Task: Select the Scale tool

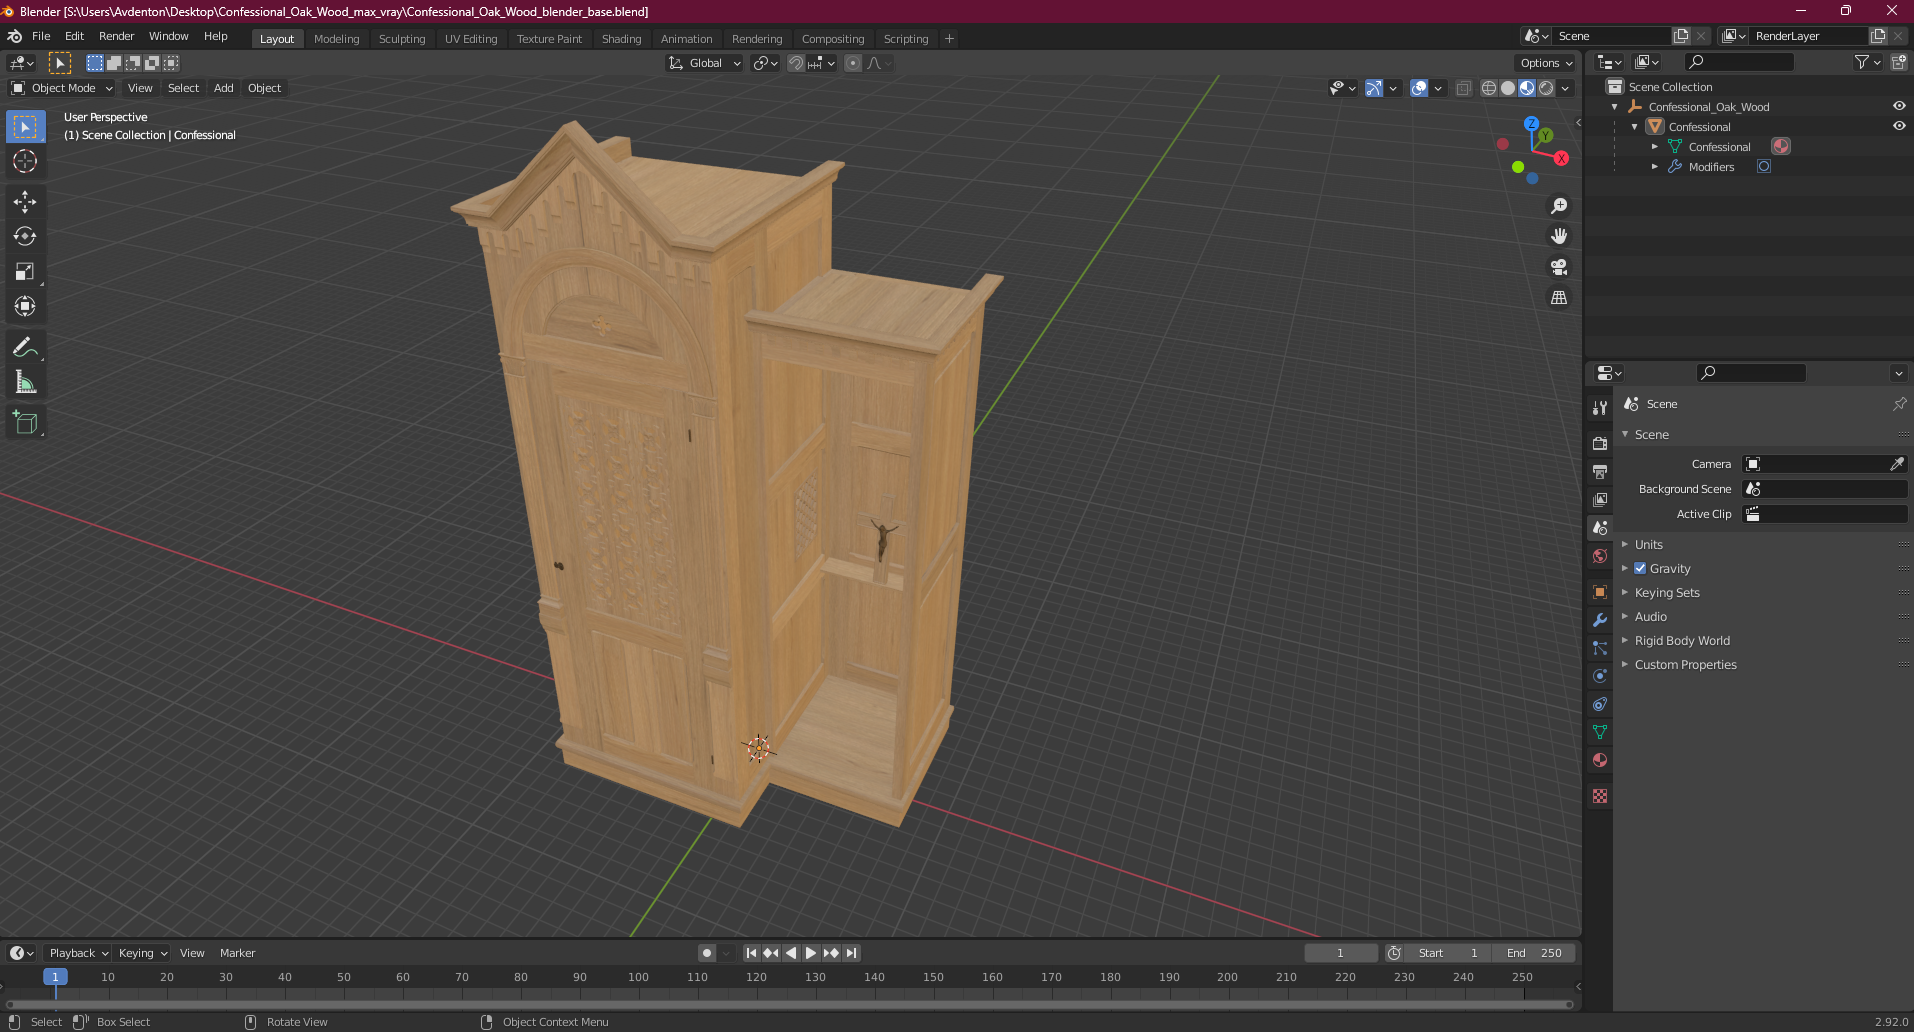Action: point(25,271)
